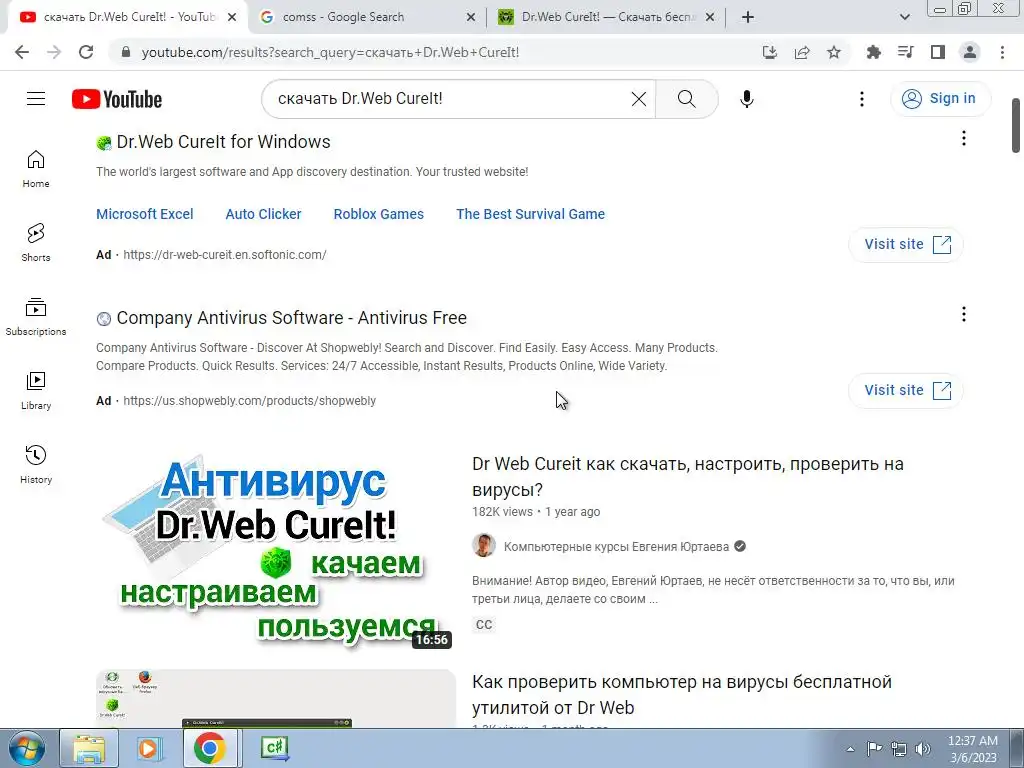Open the tab search dropdown
This screenshot has height=768, width=1024.
point(904,17)
